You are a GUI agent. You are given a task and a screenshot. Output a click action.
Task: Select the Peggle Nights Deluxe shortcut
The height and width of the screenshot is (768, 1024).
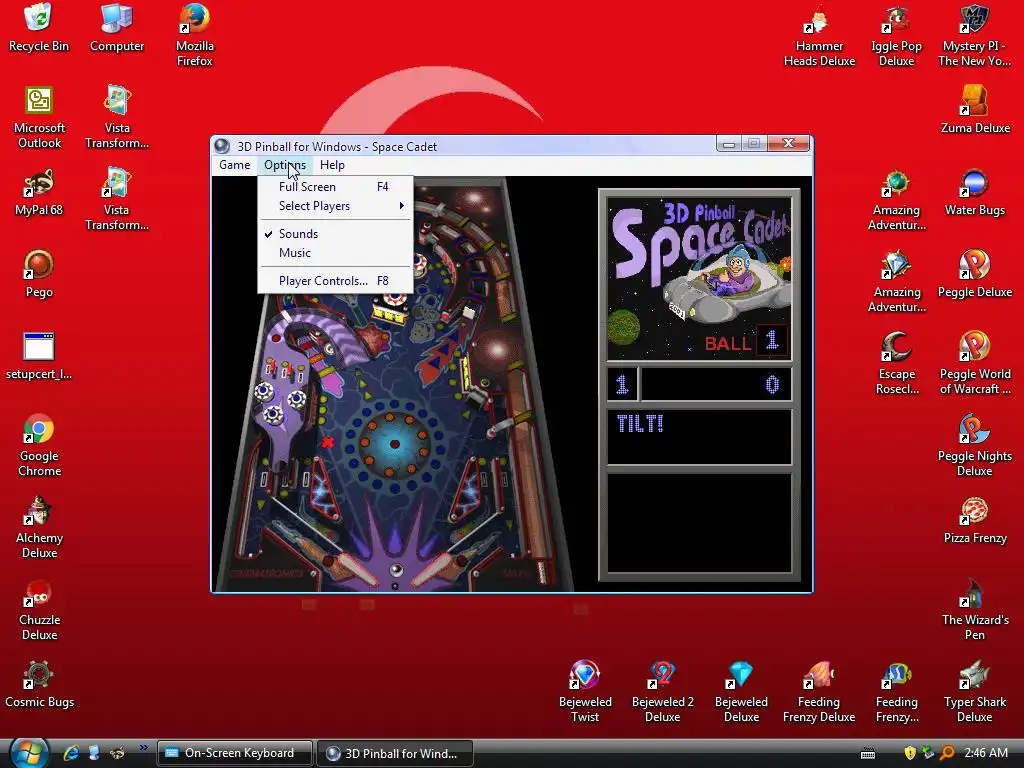(974, 445)
